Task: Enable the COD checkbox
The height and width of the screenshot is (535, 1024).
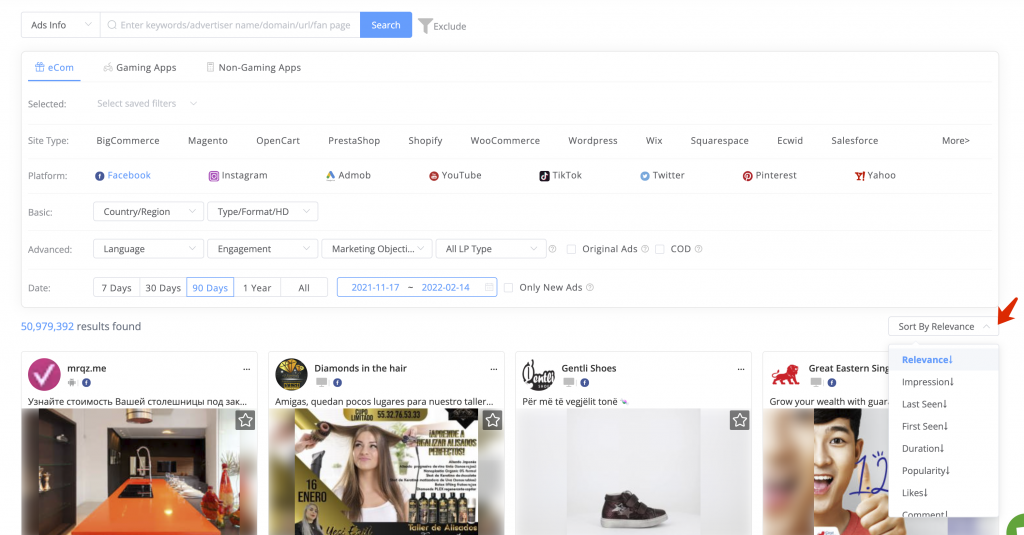Action: [660, 249]
